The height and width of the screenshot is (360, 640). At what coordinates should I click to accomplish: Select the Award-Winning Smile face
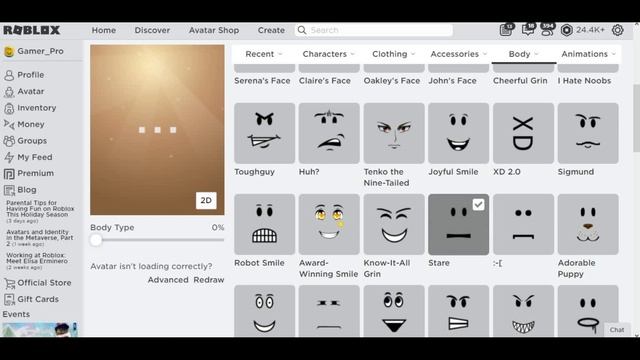tap(329, 224)
